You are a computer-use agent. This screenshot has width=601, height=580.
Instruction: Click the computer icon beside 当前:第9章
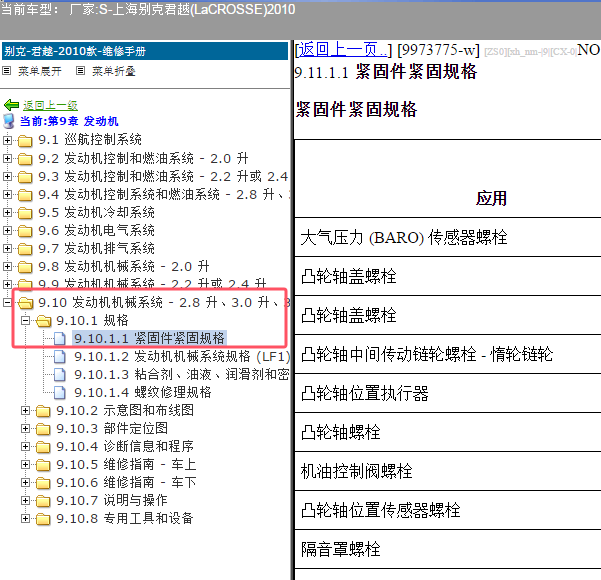tap(9, 121)
